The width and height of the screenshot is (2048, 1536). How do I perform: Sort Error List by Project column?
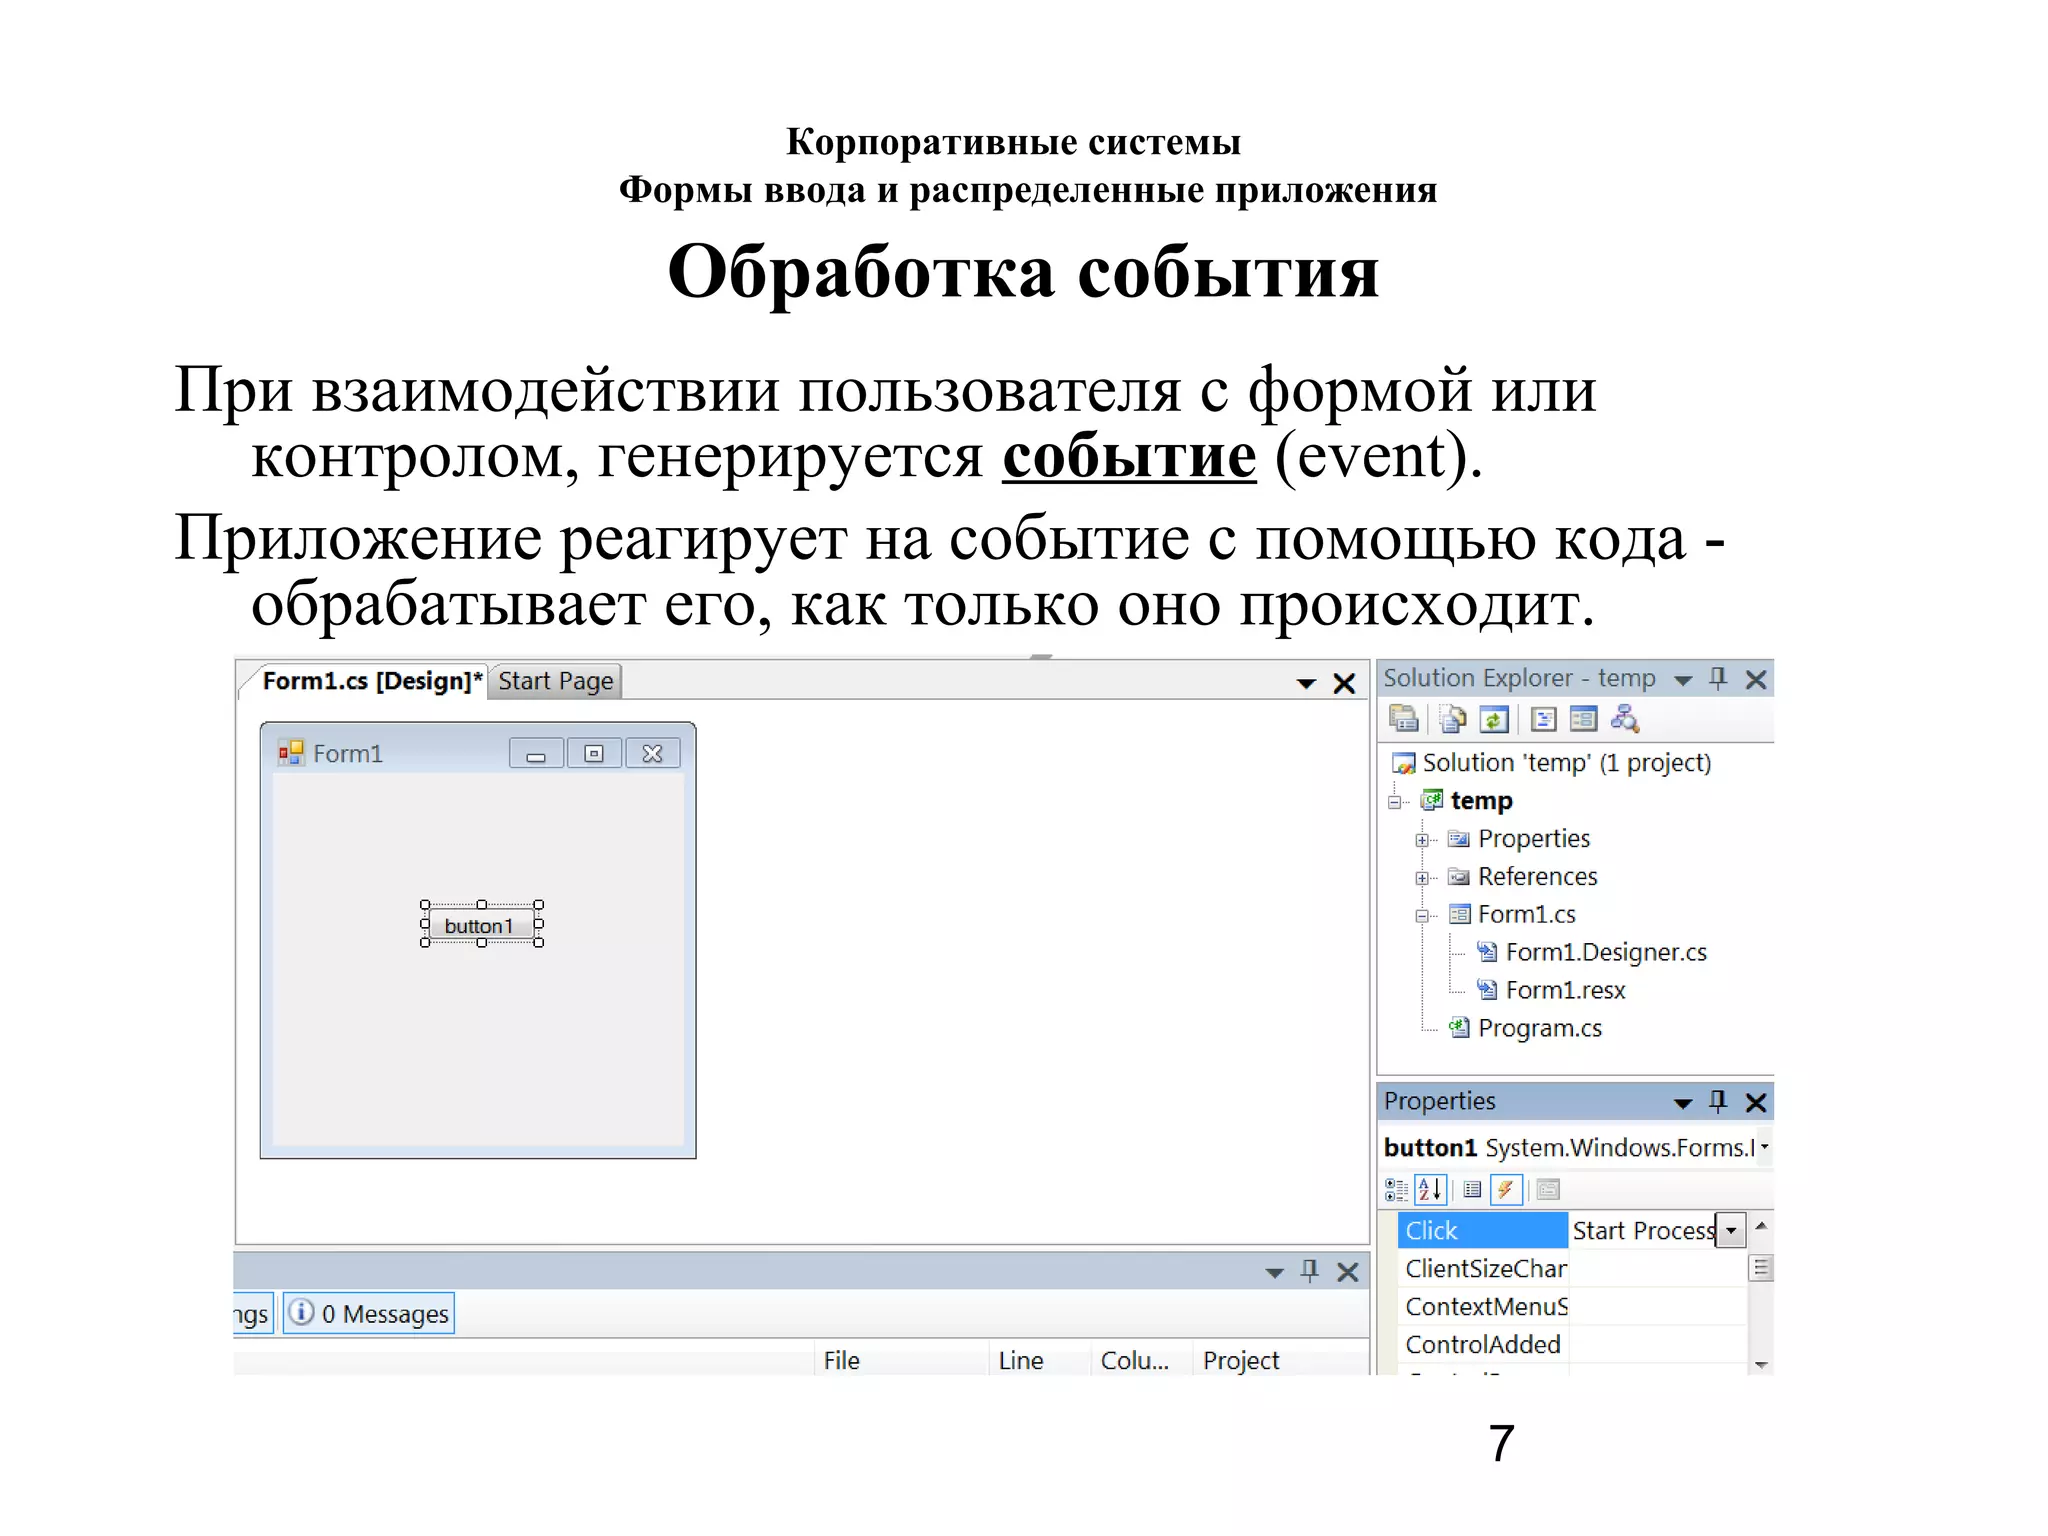1280,1360
